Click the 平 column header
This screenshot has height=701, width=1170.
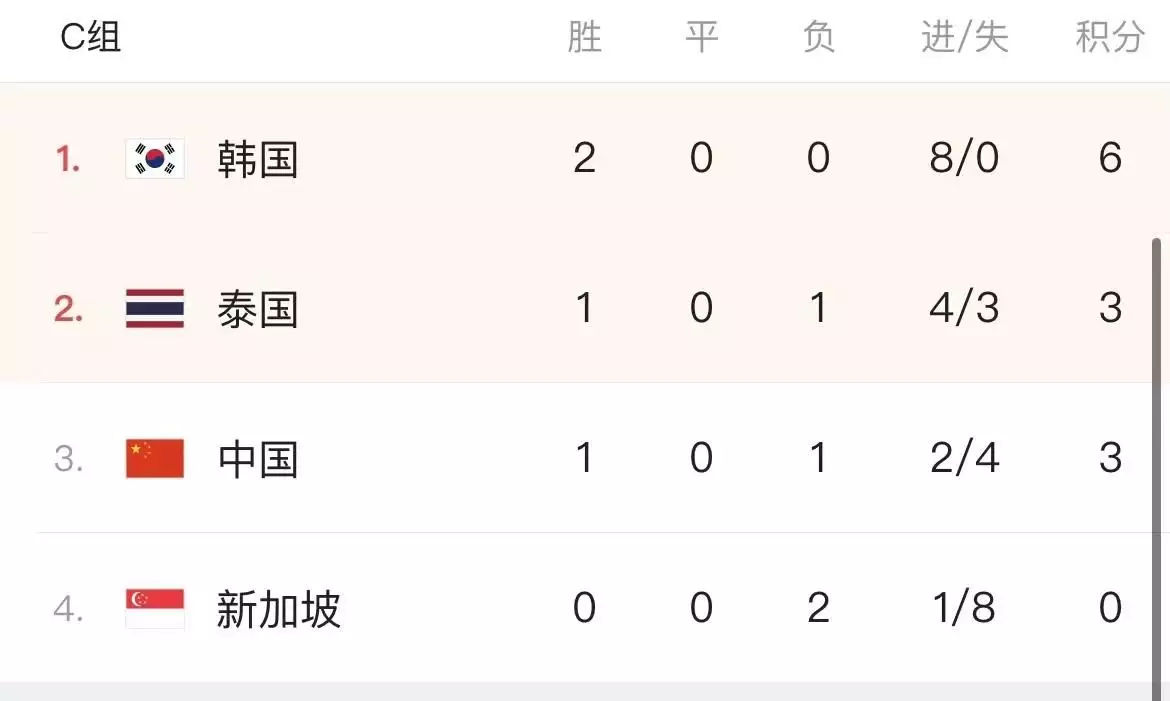click(x=701, y=38)
